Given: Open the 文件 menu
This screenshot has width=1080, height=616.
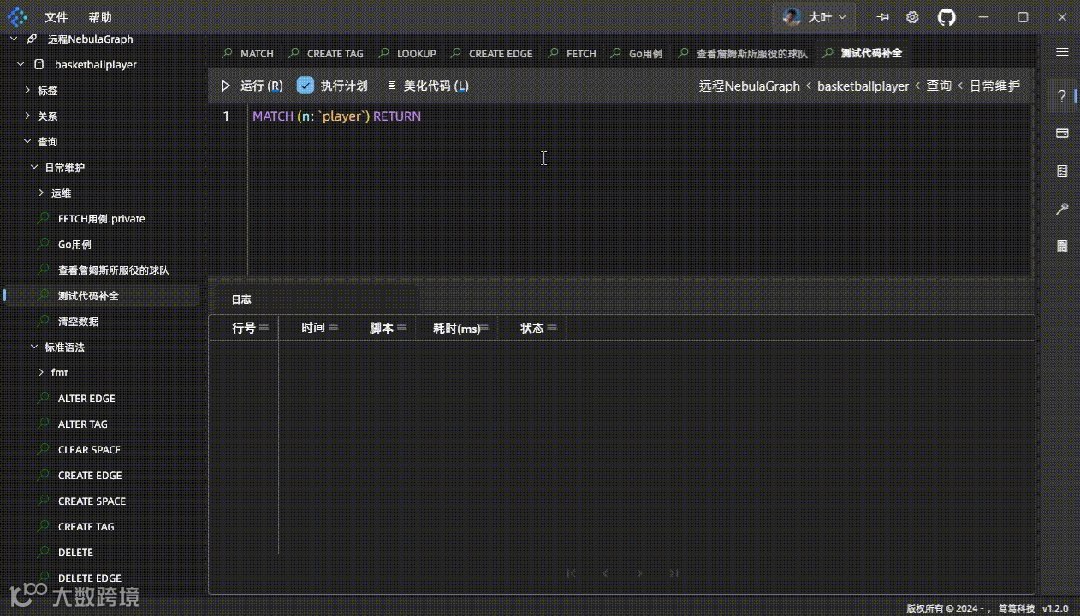Looking at the screenshot, I should point(56,17).
